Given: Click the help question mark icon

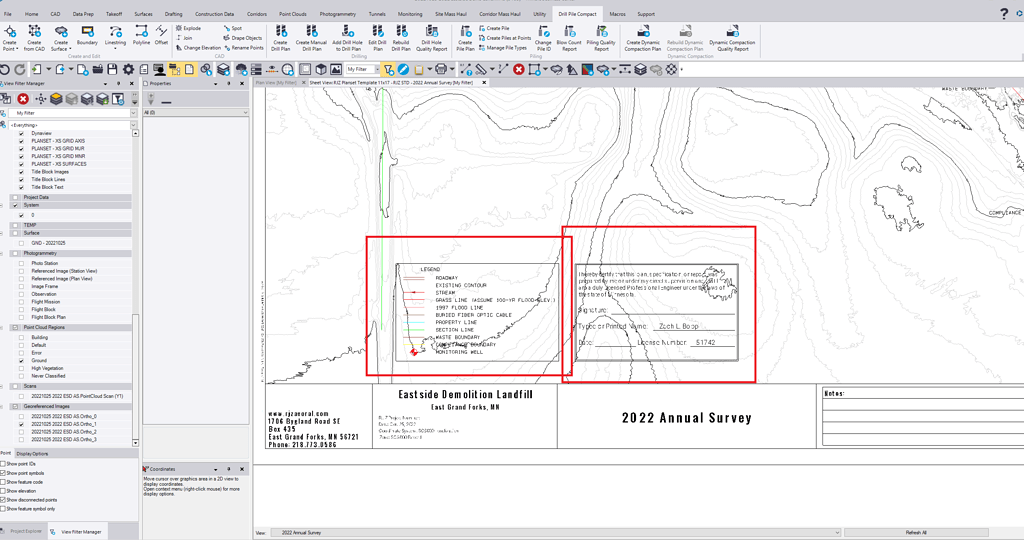Looking at the screenshot, I should pyautogui.click(x=1004, y=13).
